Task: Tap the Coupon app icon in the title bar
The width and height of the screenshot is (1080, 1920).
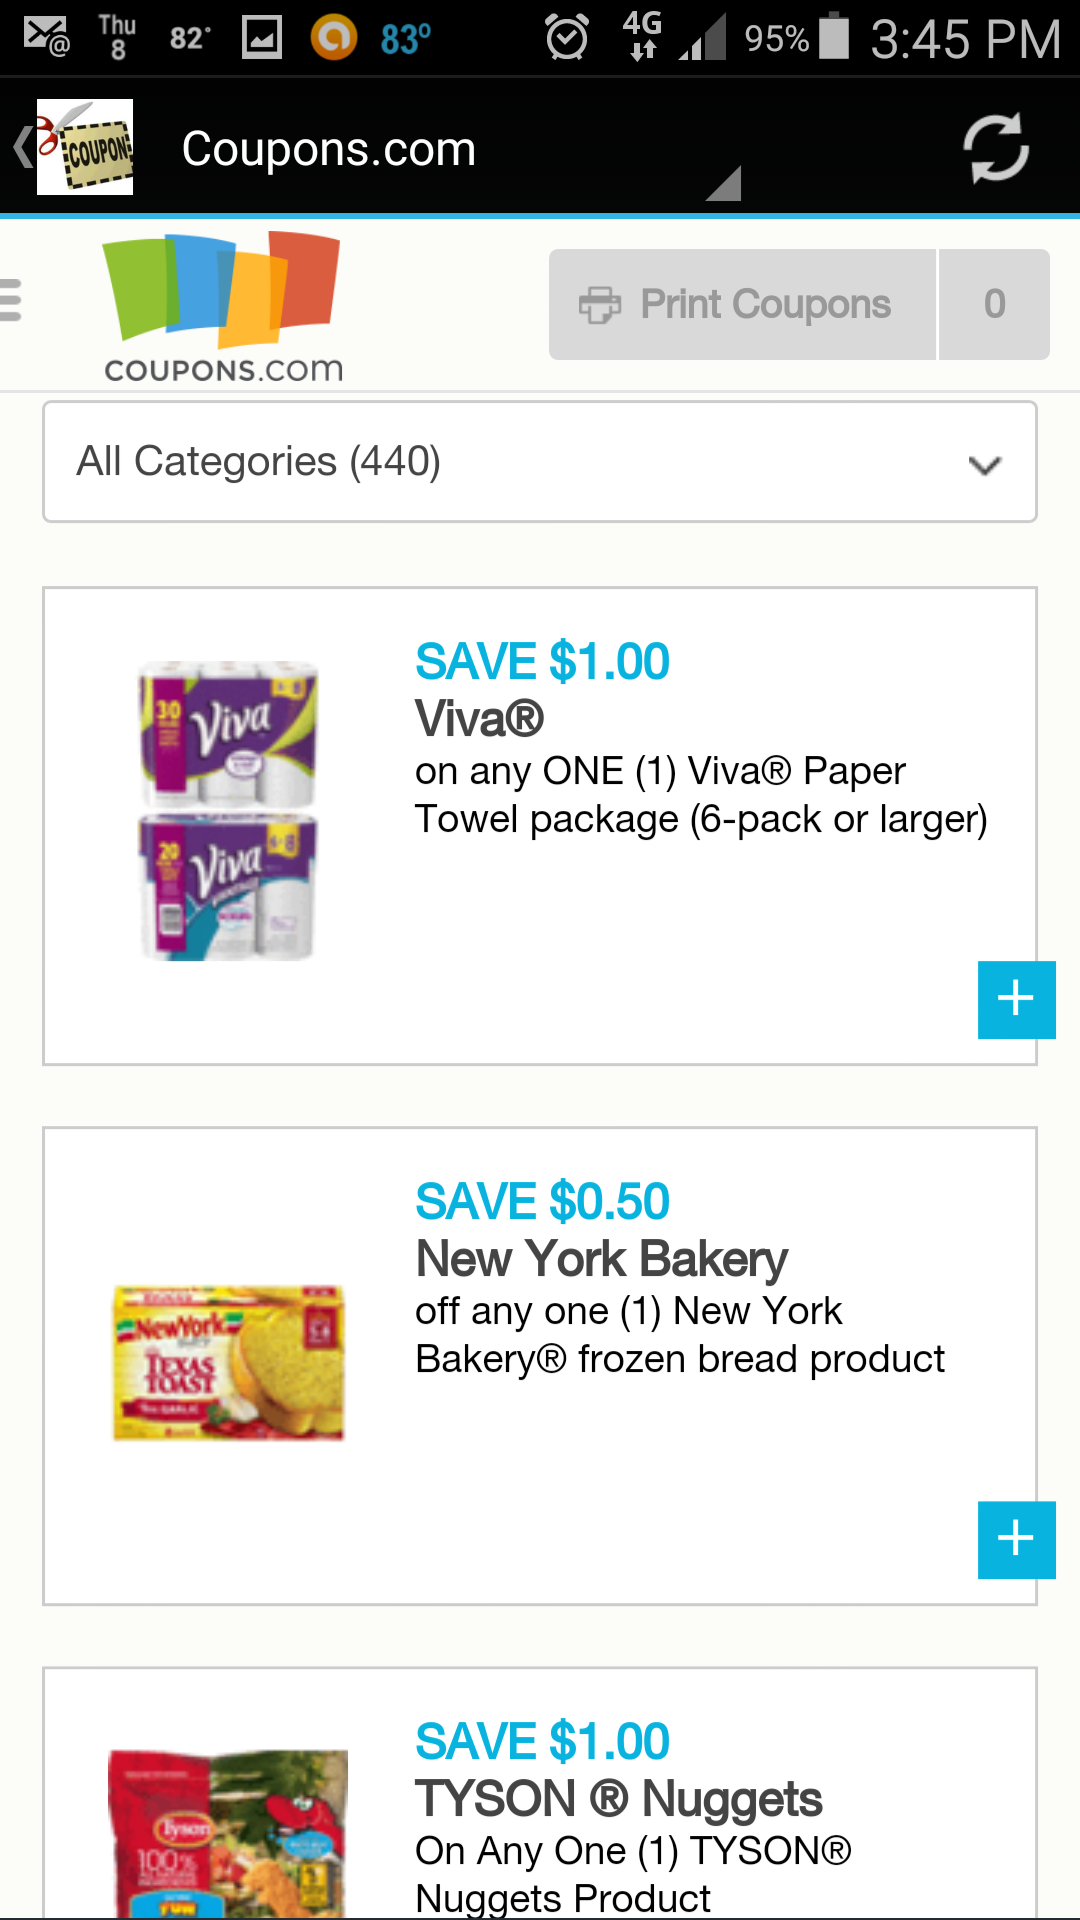Action: coord(84,147)
